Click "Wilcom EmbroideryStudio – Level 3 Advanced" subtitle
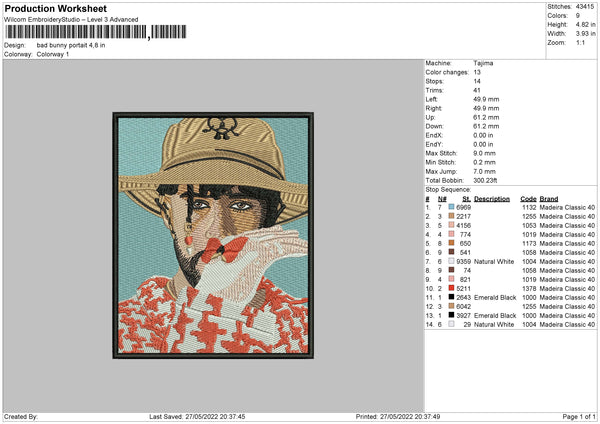Image resolution: width=600 pixels, height=424 pixels. pyautogui.click(x=71, y=20)
